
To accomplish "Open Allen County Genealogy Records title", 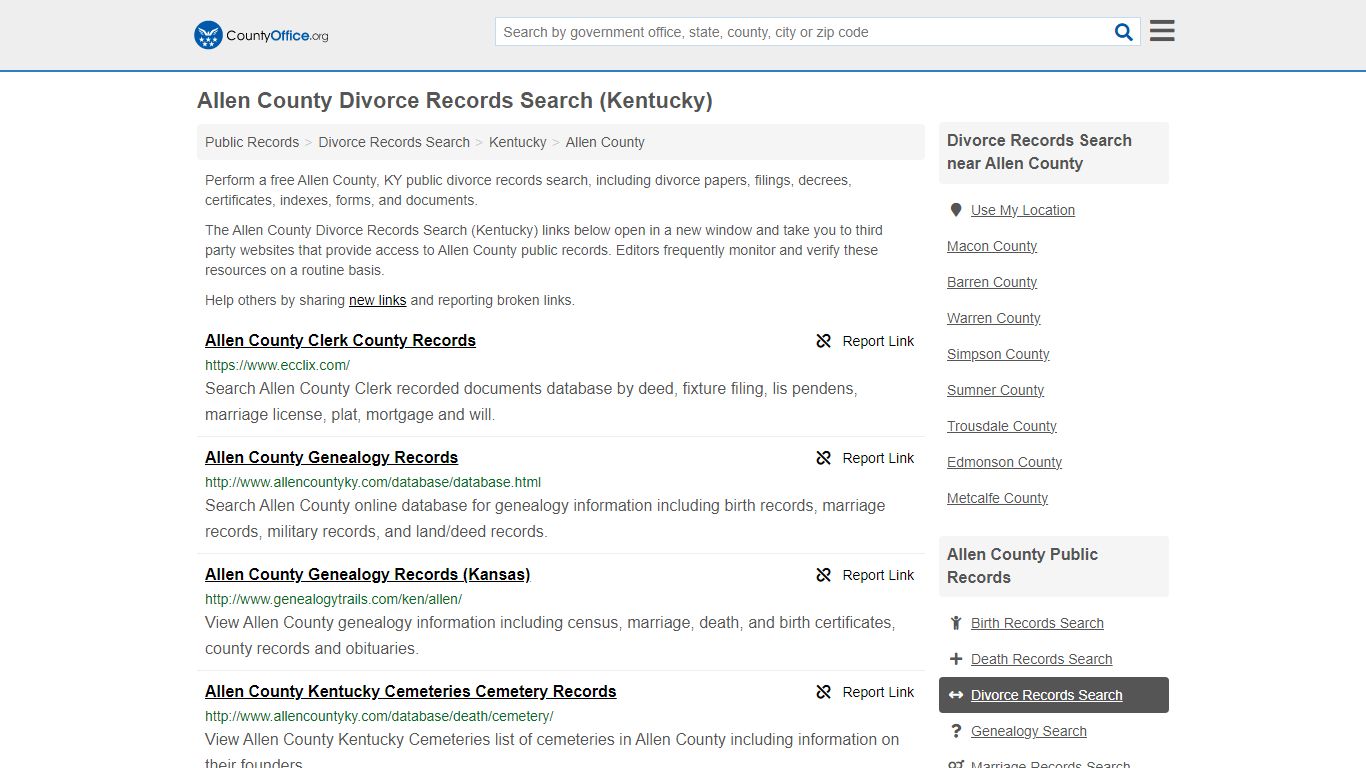I will (331, 457).
